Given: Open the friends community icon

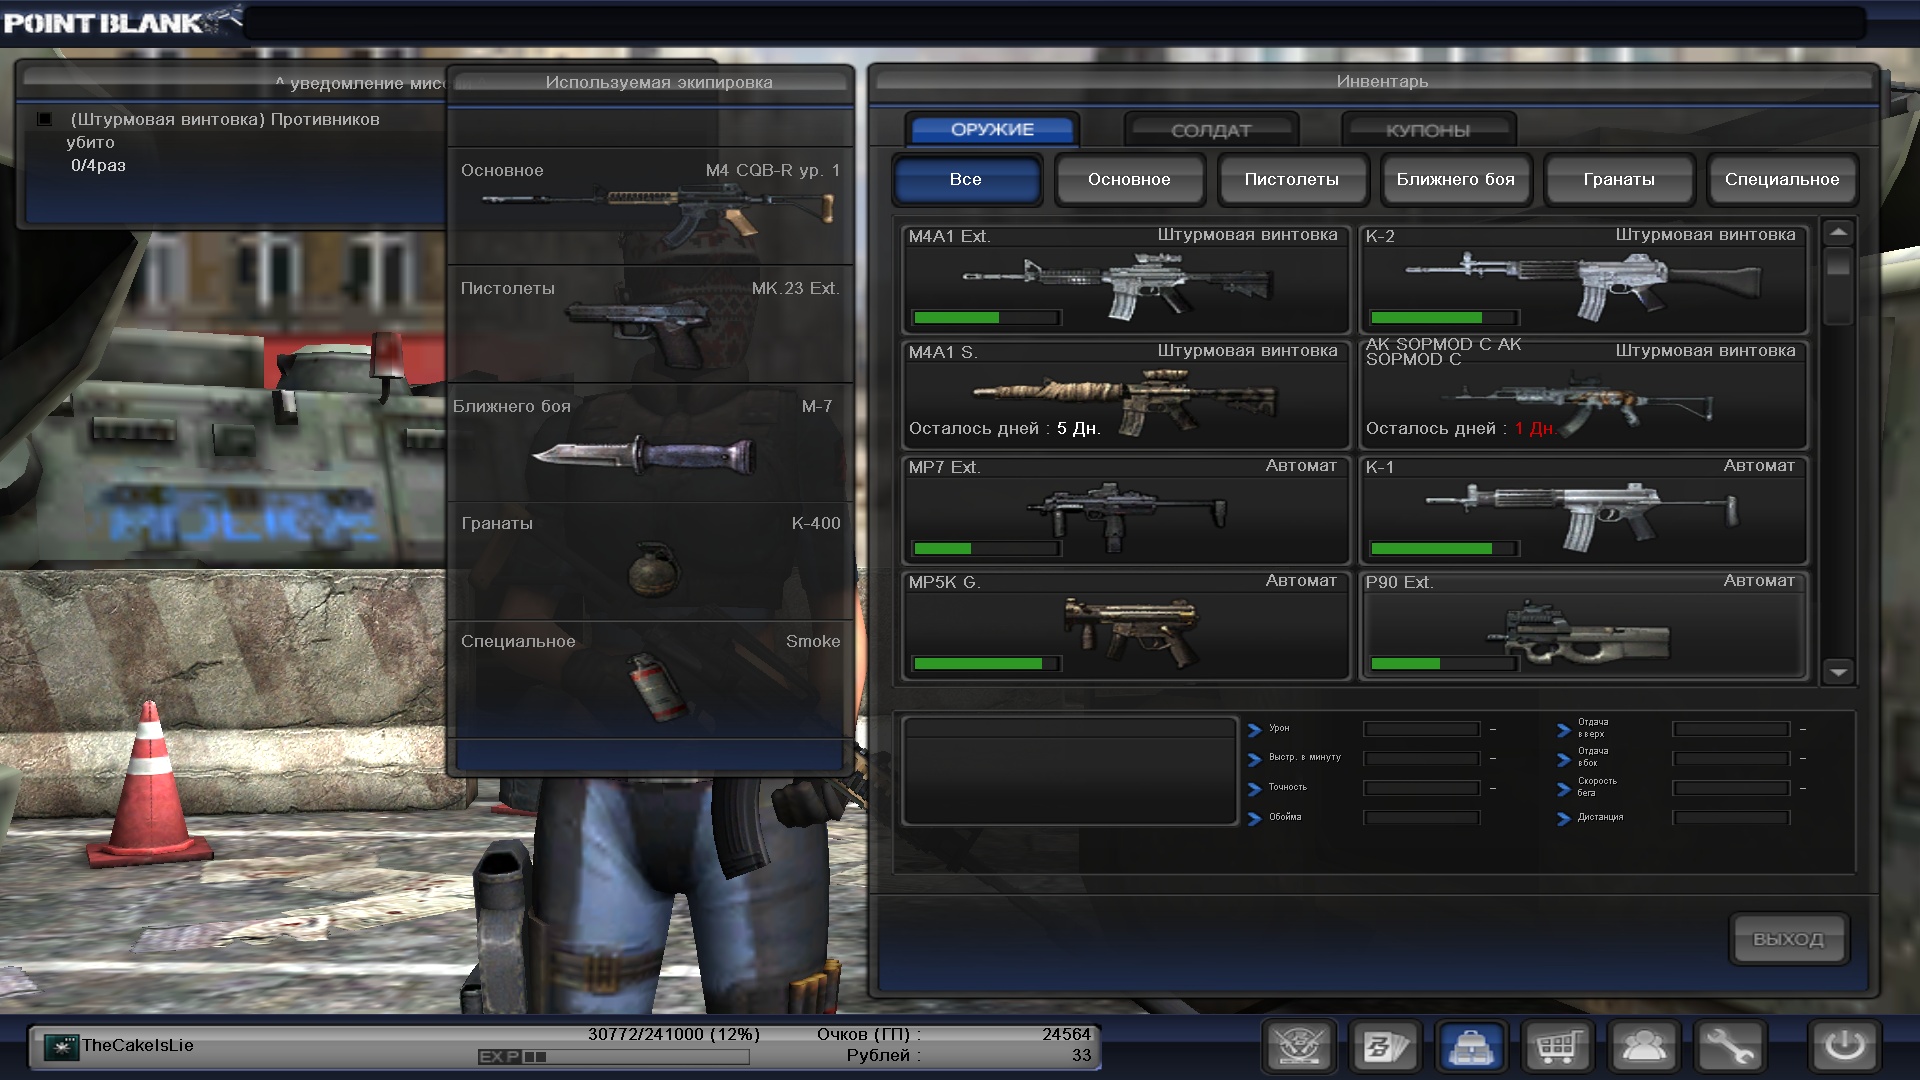Looking at the screenshot, I should 1643,1047.
